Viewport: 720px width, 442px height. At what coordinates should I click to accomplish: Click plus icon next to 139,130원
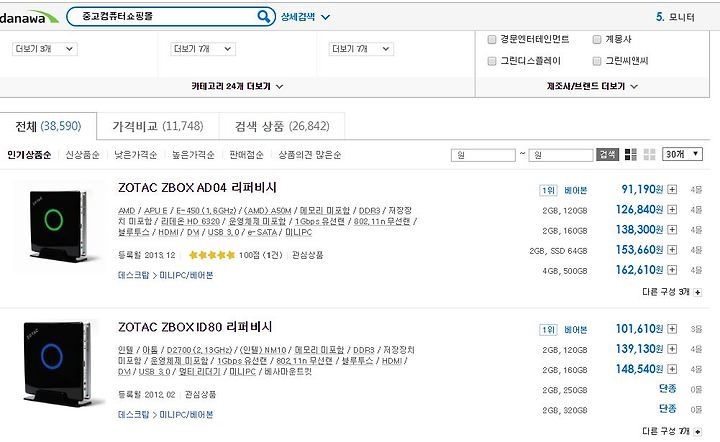[672, 349]
